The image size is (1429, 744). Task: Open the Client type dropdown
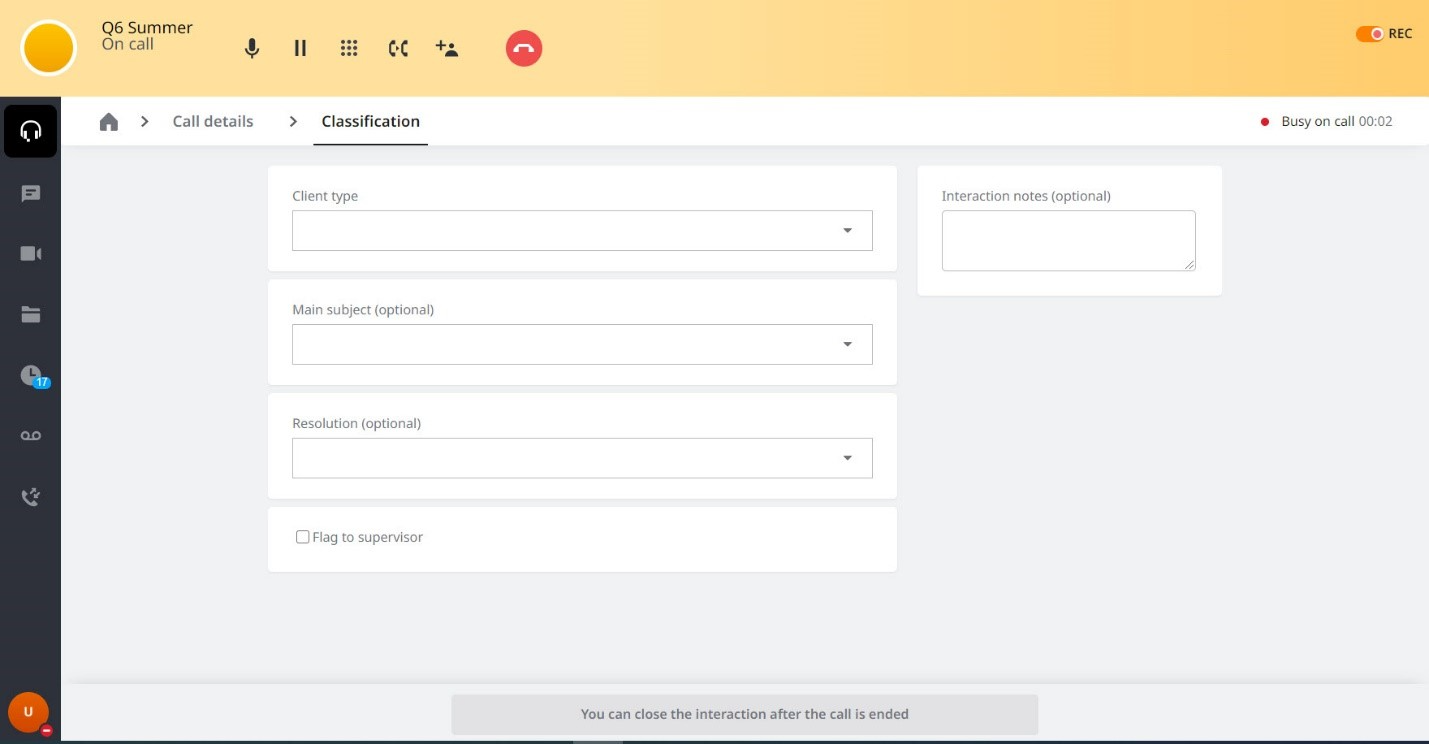582,230
